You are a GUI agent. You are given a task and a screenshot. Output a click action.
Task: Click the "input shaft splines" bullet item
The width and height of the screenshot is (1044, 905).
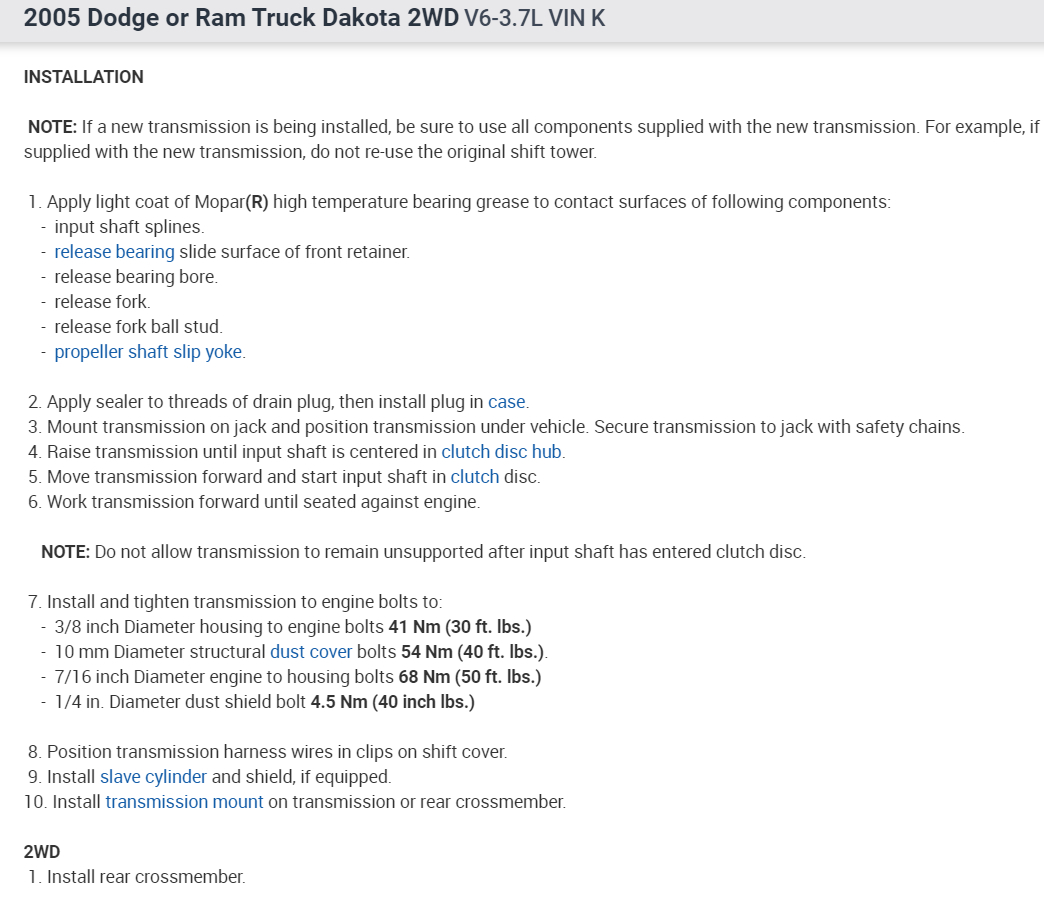point(129,227)
